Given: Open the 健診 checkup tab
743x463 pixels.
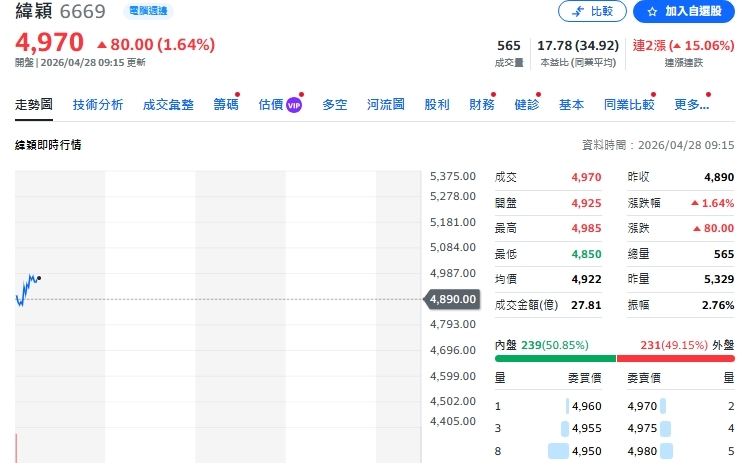Looking at the screenshot, I should coord(527,104).
